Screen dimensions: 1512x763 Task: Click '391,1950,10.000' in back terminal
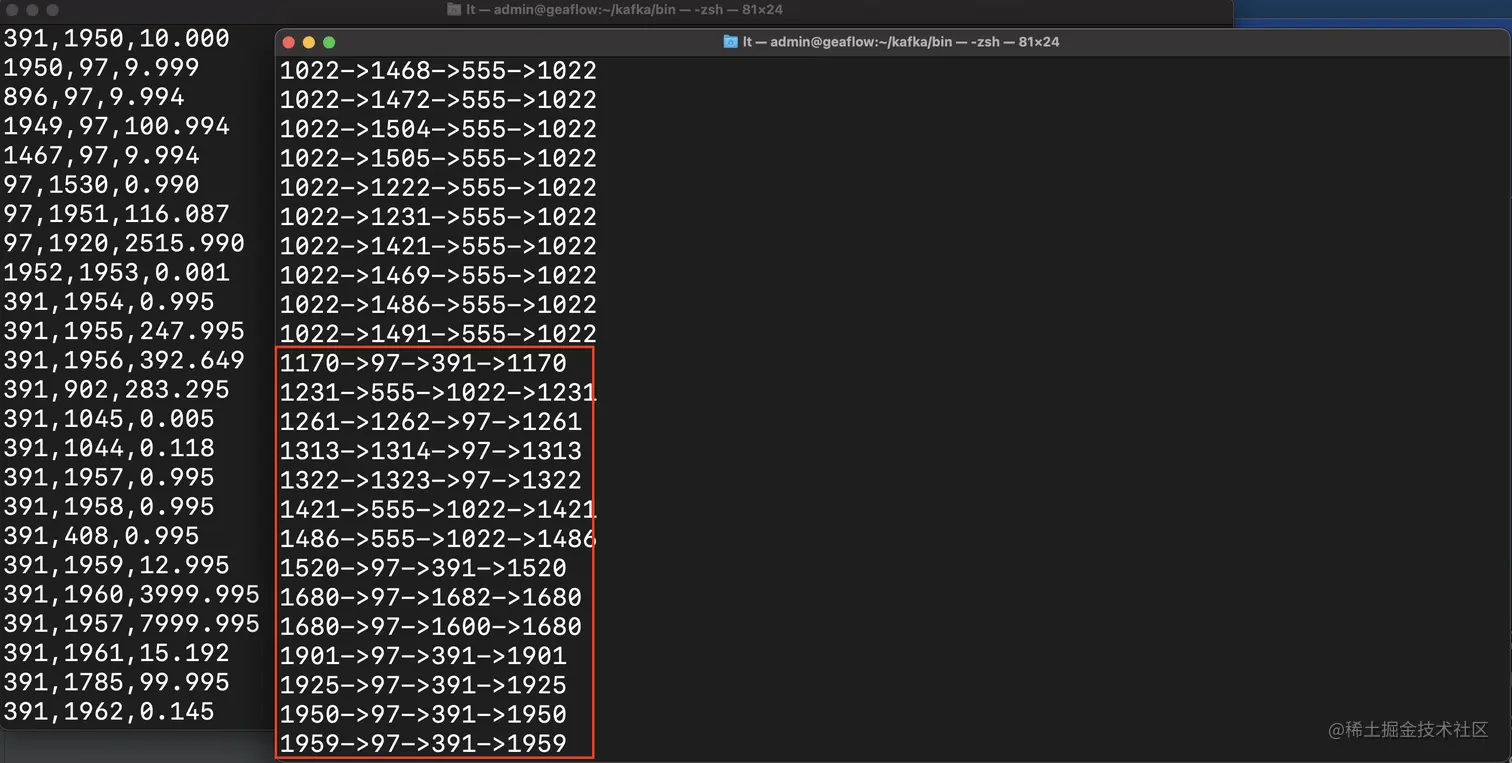click(116, 39)
